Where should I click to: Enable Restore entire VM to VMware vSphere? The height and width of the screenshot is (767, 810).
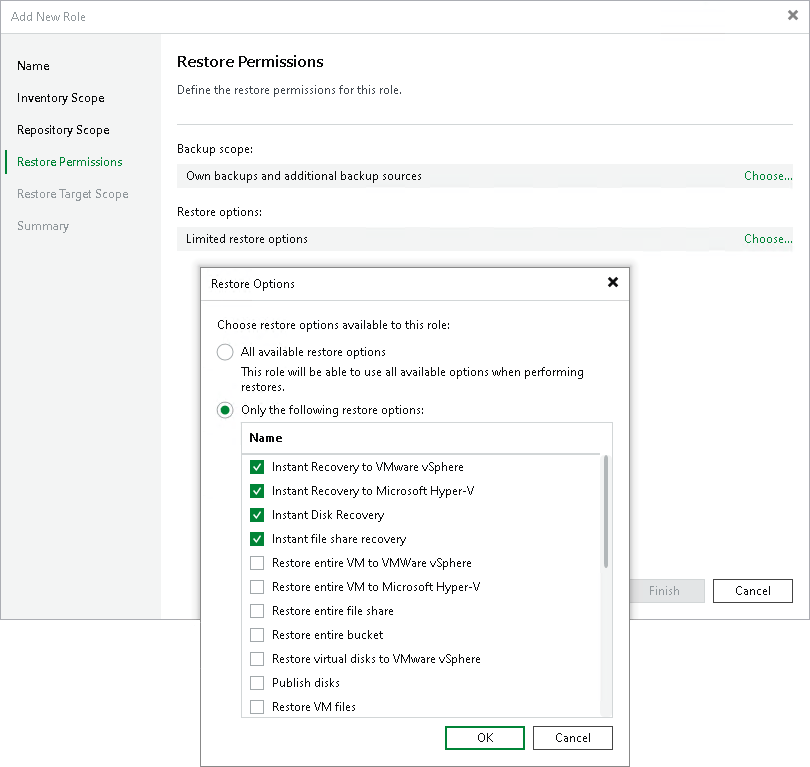coord(257,563)
